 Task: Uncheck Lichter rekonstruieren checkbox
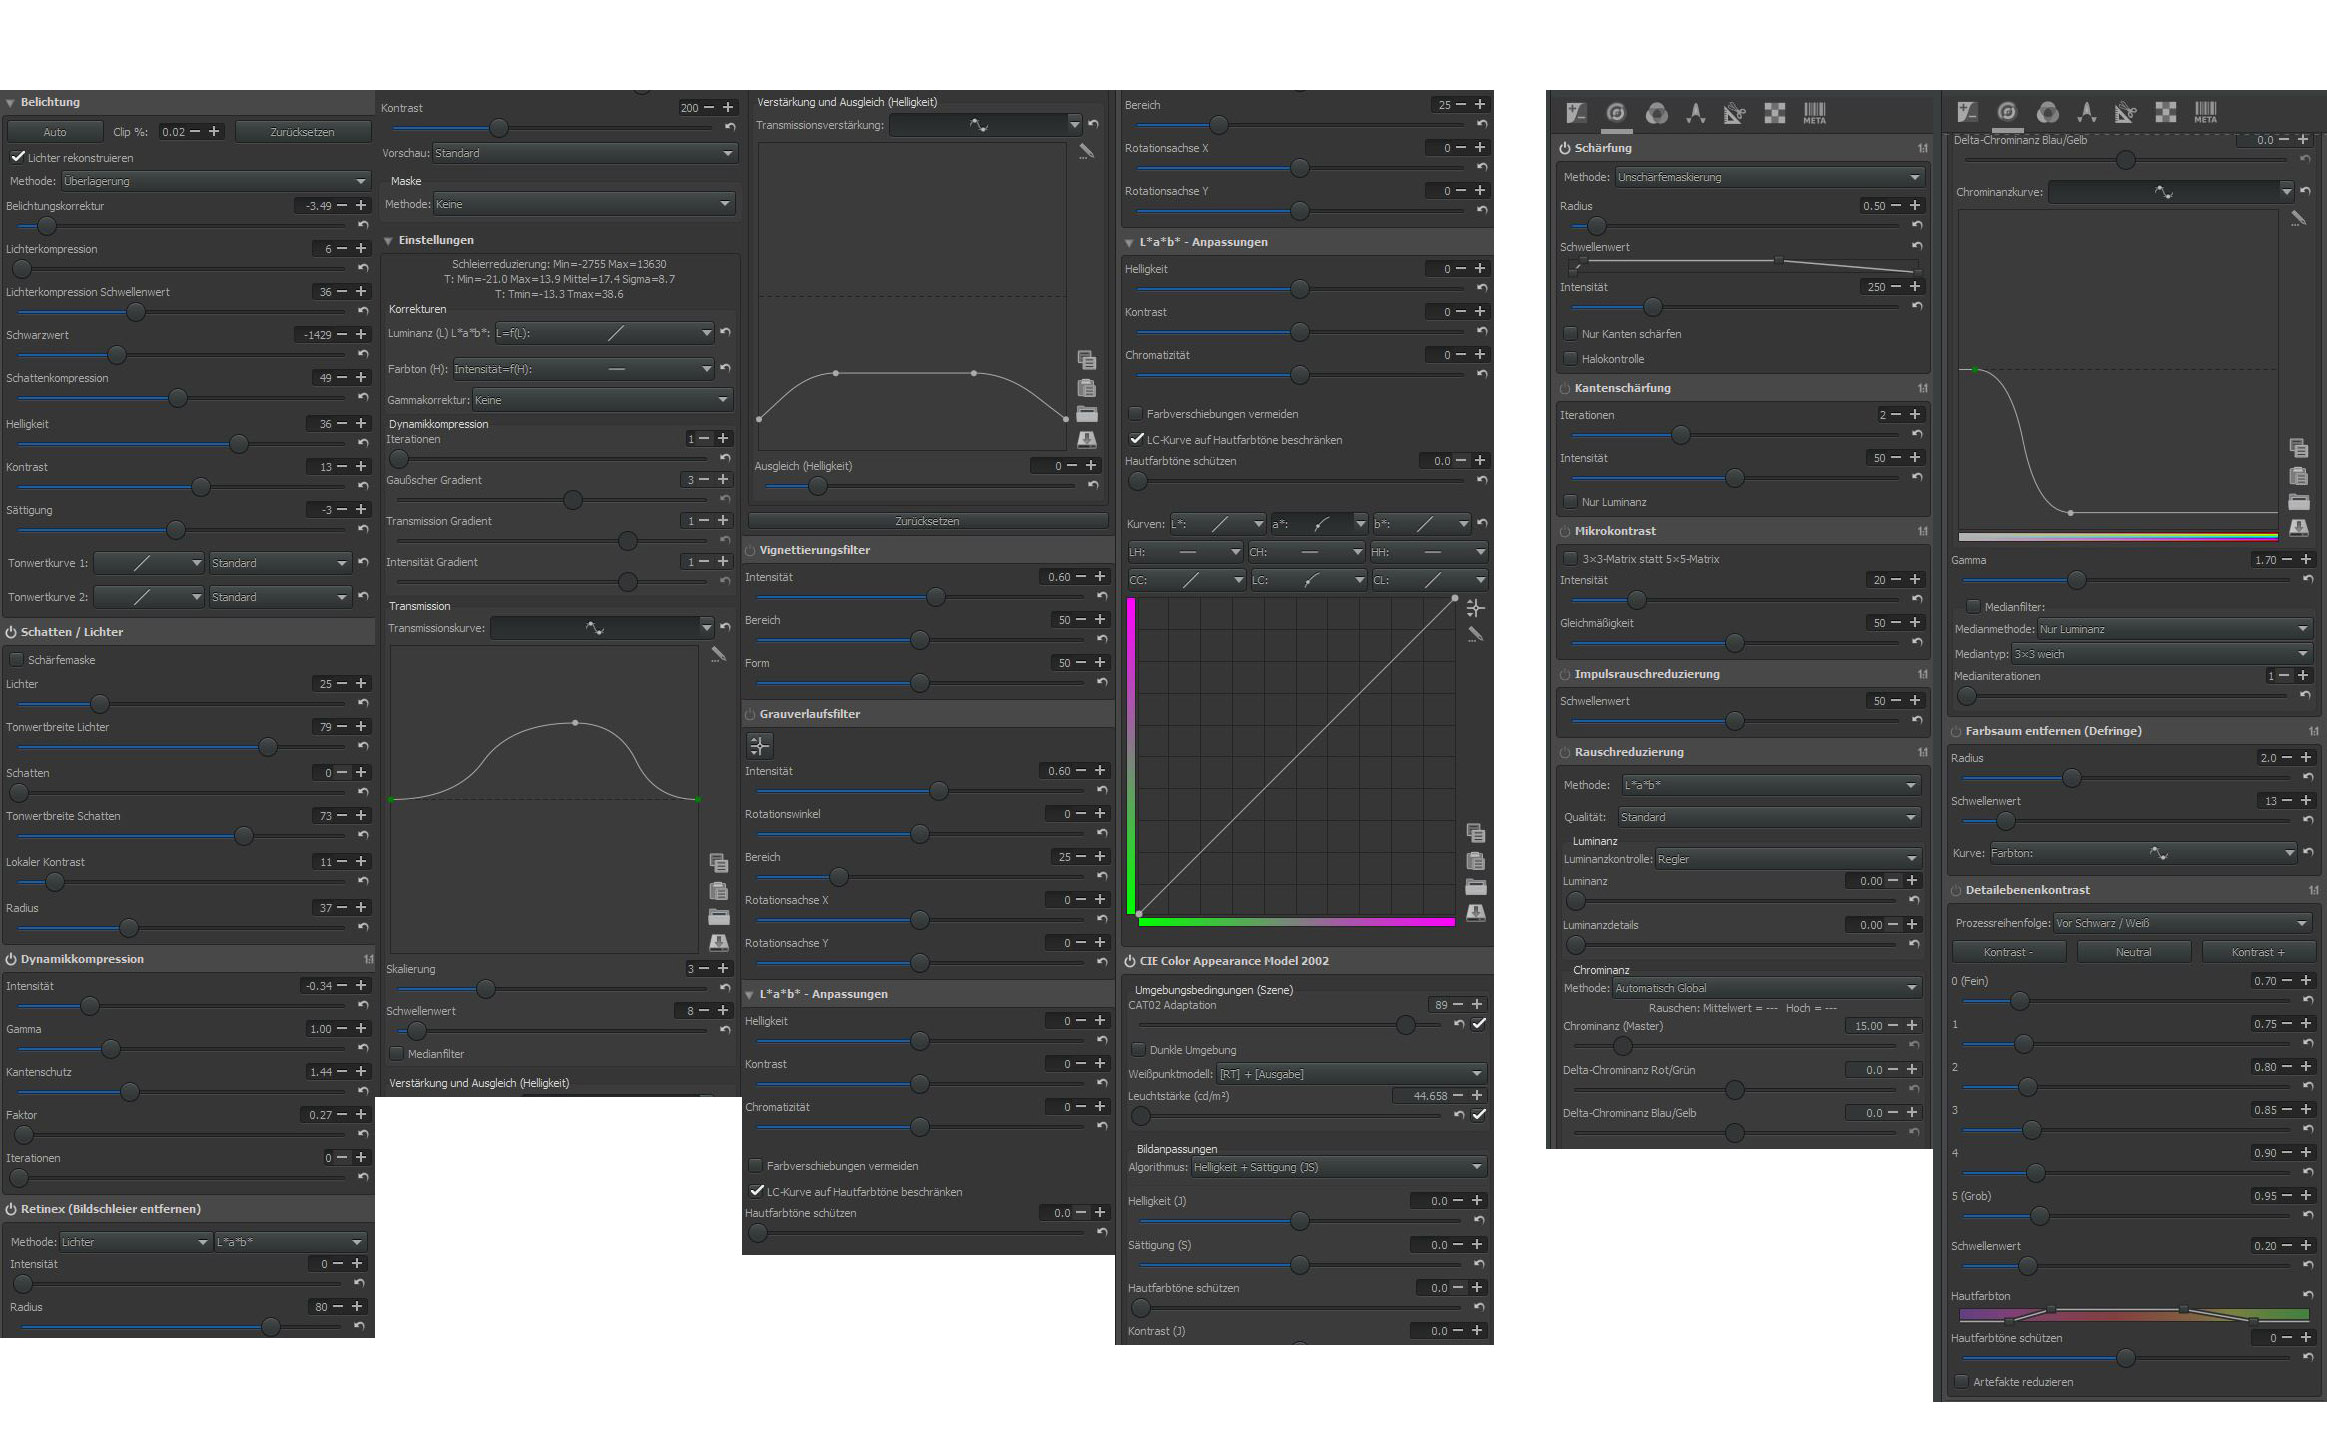17,157
